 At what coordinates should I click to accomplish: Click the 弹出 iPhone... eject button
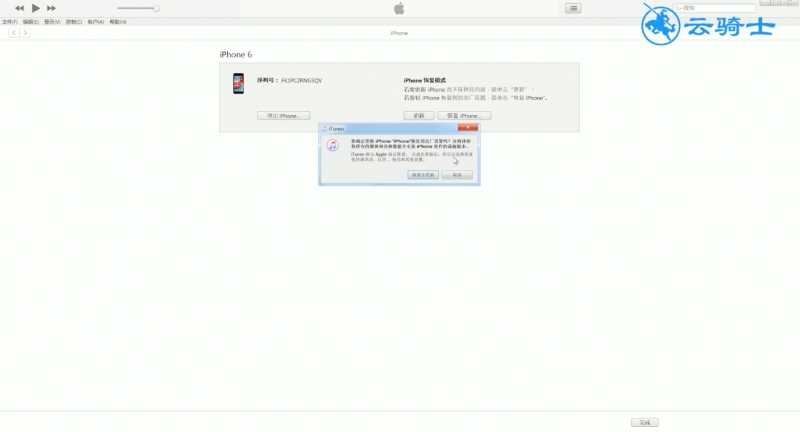[x=284, y=116]
